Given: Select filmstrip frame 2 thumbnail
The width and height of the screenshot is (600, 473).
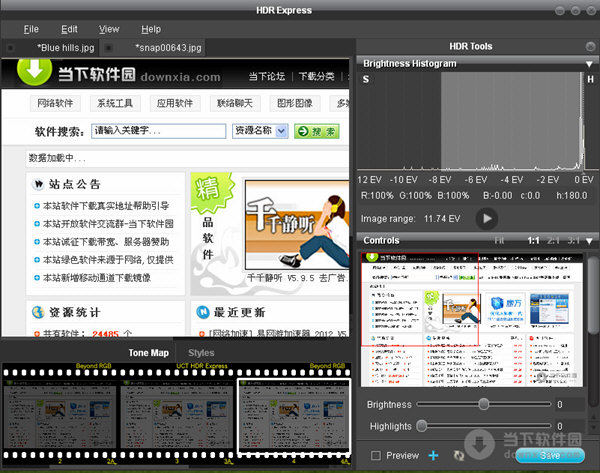Looking at the screenshot, I should [x=59, y=414].
